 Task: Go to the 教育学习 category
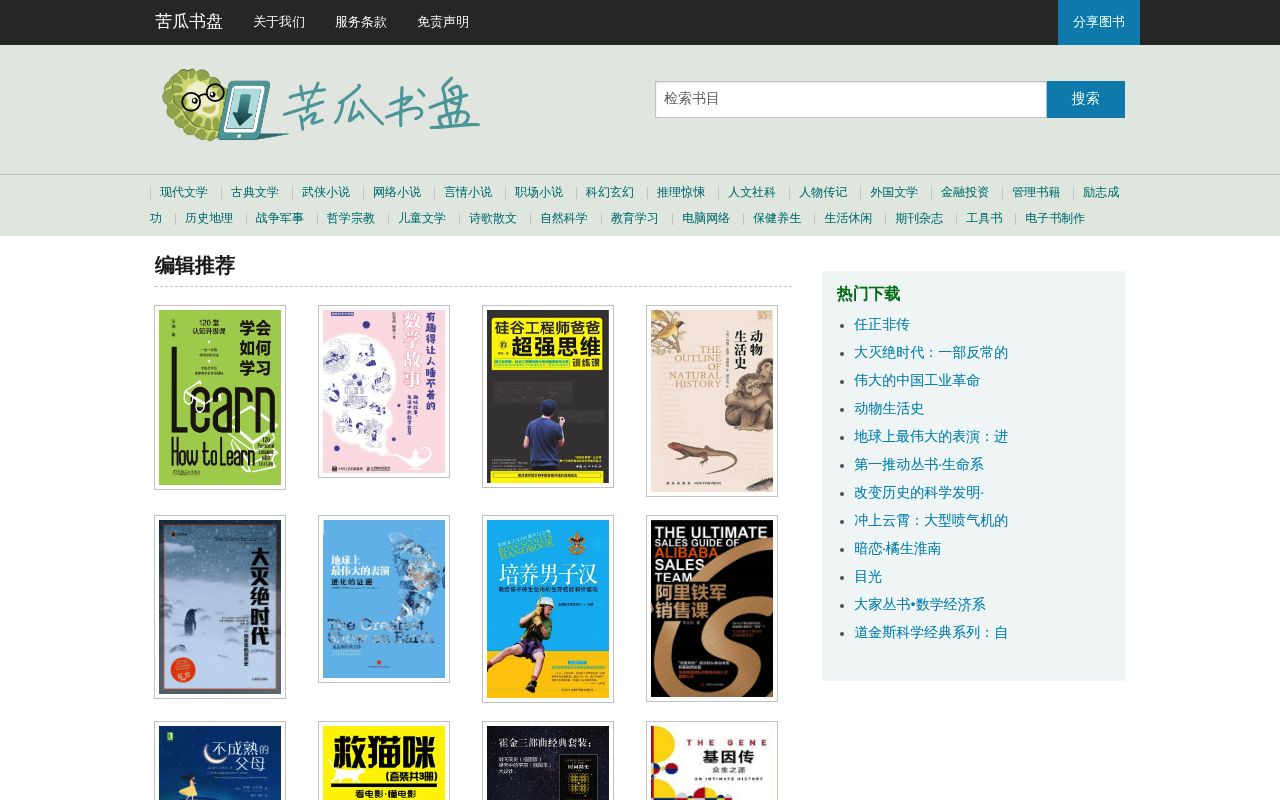tap(635, 218)
